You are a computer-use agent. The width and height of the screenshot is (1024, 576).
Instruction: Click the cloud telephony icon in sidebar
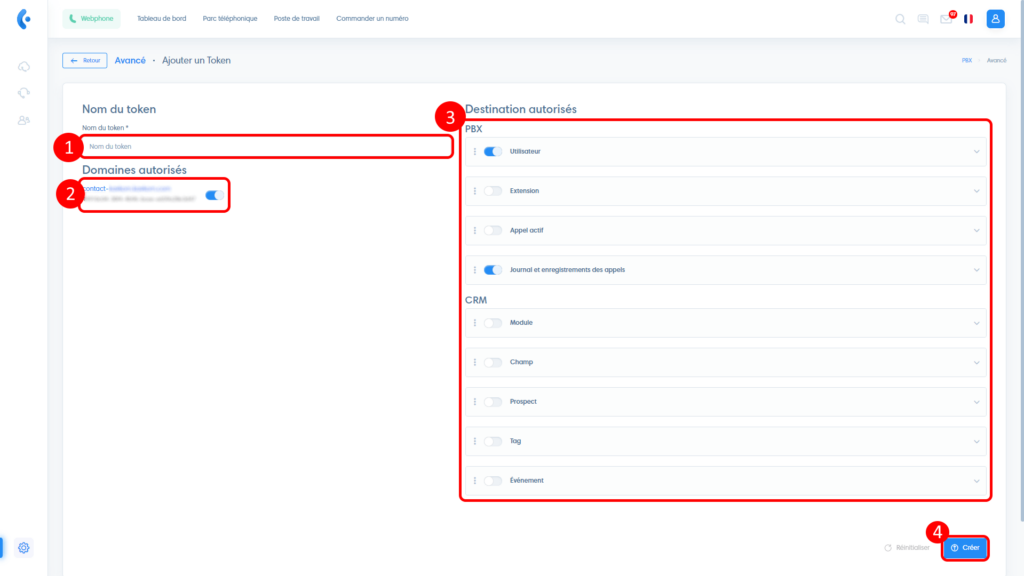pos(24,66)
